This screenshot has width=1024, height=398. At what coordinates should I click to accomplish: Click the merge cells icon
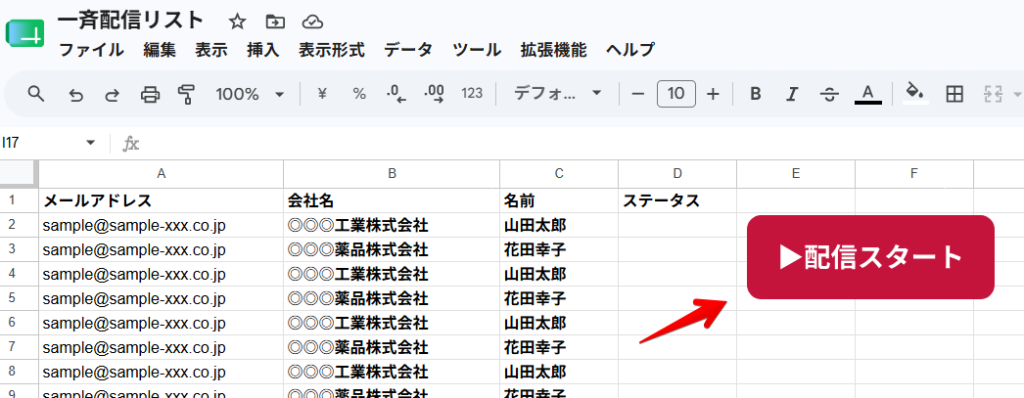(x=993, y=94)
